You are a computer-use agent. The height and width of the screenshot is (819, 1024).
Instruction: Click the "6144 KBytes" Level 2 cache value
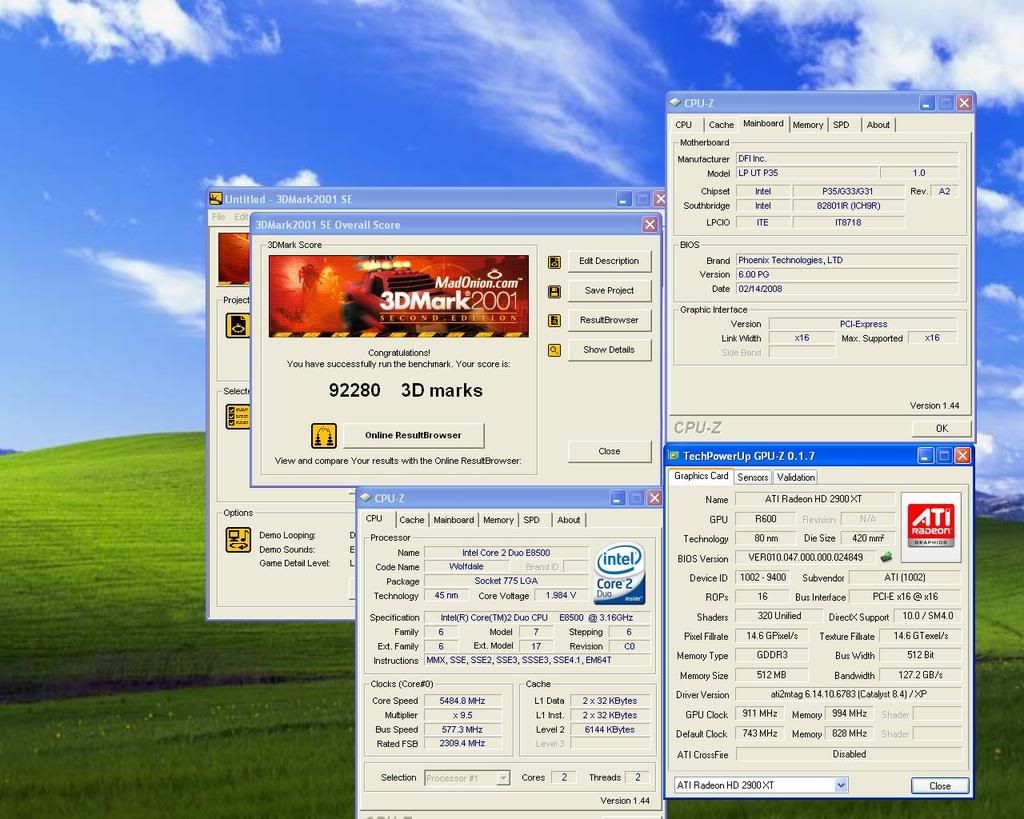click(609, 730)
